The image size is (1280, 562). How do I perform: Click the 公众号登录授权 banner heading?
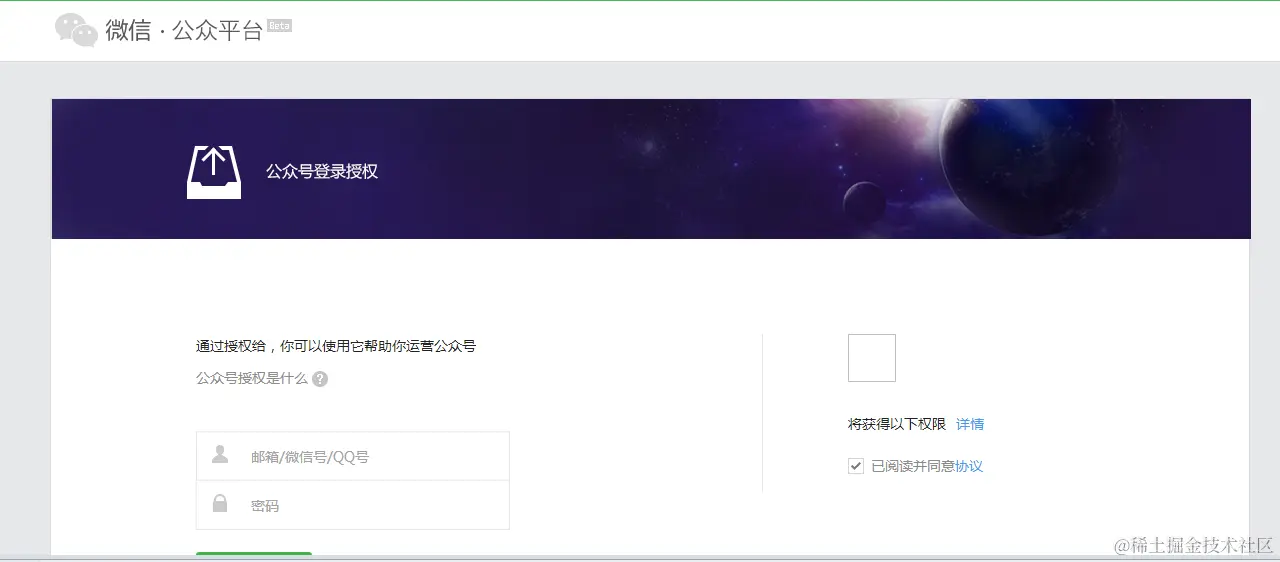[322, 171]
